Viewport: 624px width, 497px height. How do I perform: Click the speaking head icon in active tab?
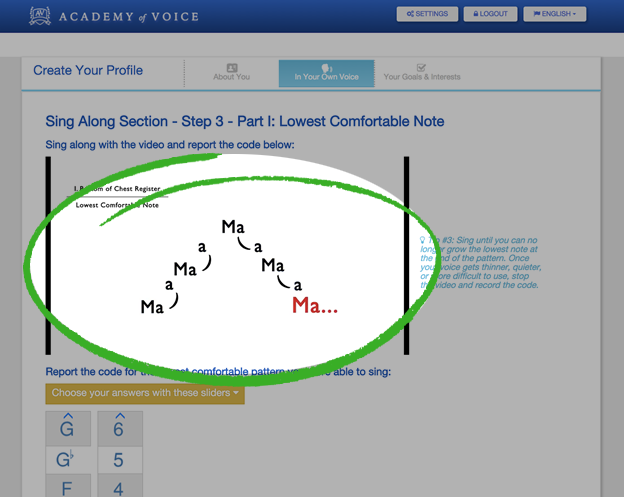[x=326, y=68]
